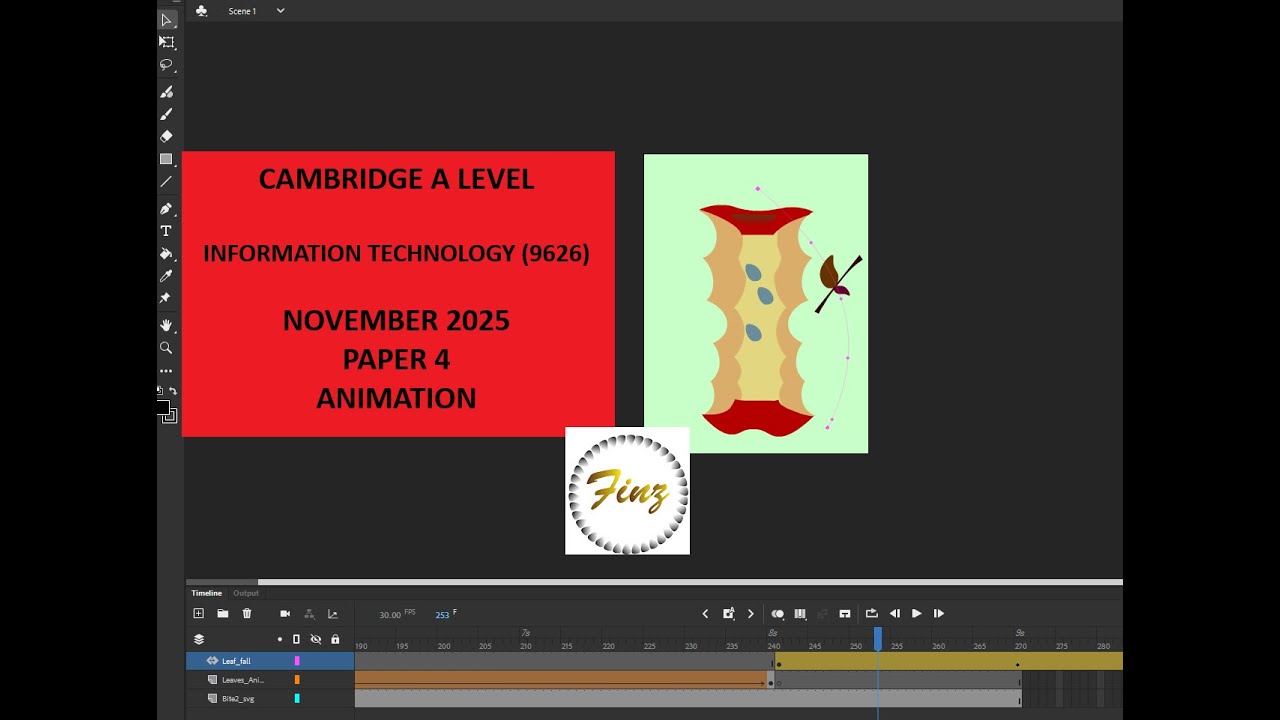The image size is (1280, 720).
Task: Hide all layers with eye icon
Action: coord(316,639)
